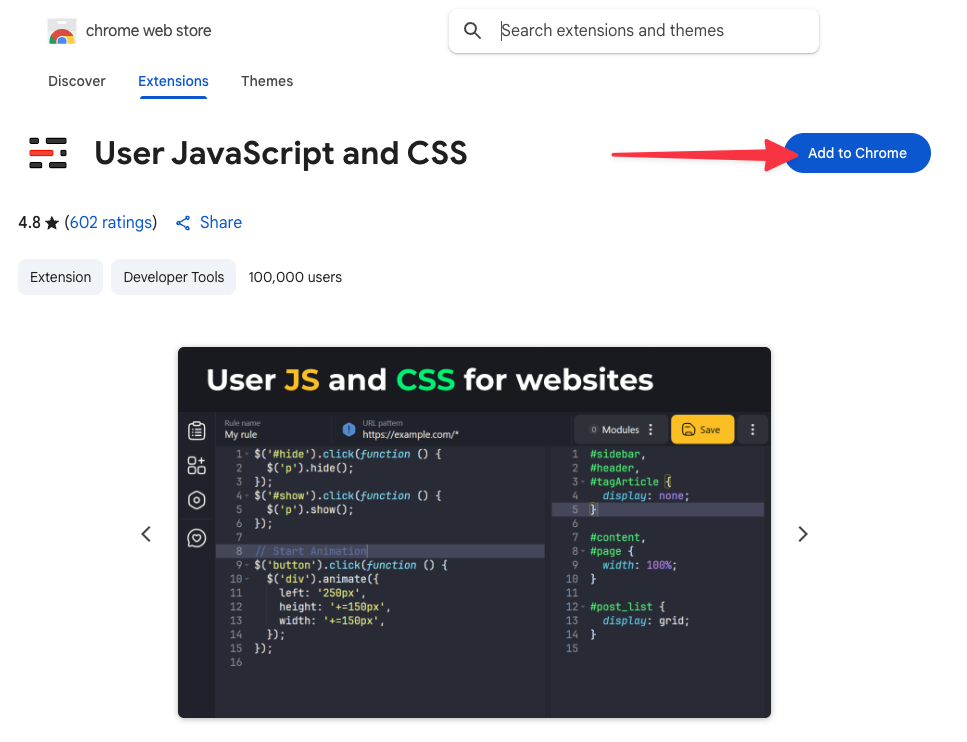Collapse the fold arrow on JS line 4
Viewport: 967px width, 742px height.
click(247, 496)
